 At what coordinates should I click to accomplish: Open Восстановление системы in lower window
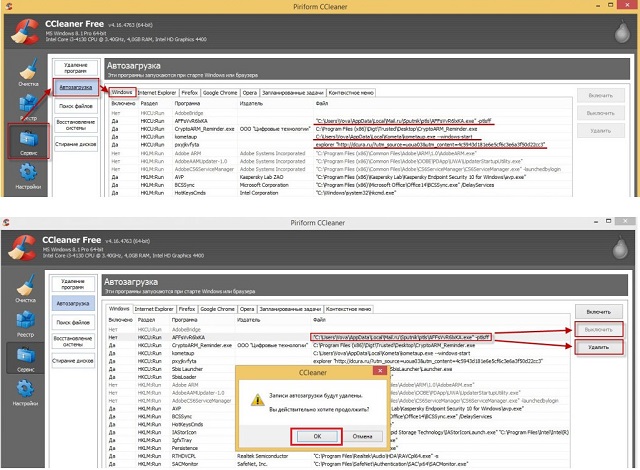(73, 341)
